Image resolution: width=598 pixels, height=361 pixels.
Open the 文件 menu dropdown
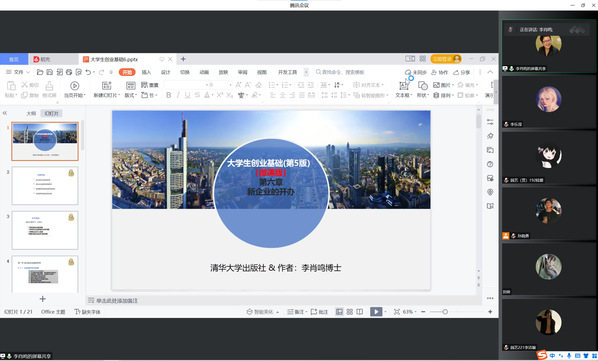pyautogui.click(x=18, y=72)
